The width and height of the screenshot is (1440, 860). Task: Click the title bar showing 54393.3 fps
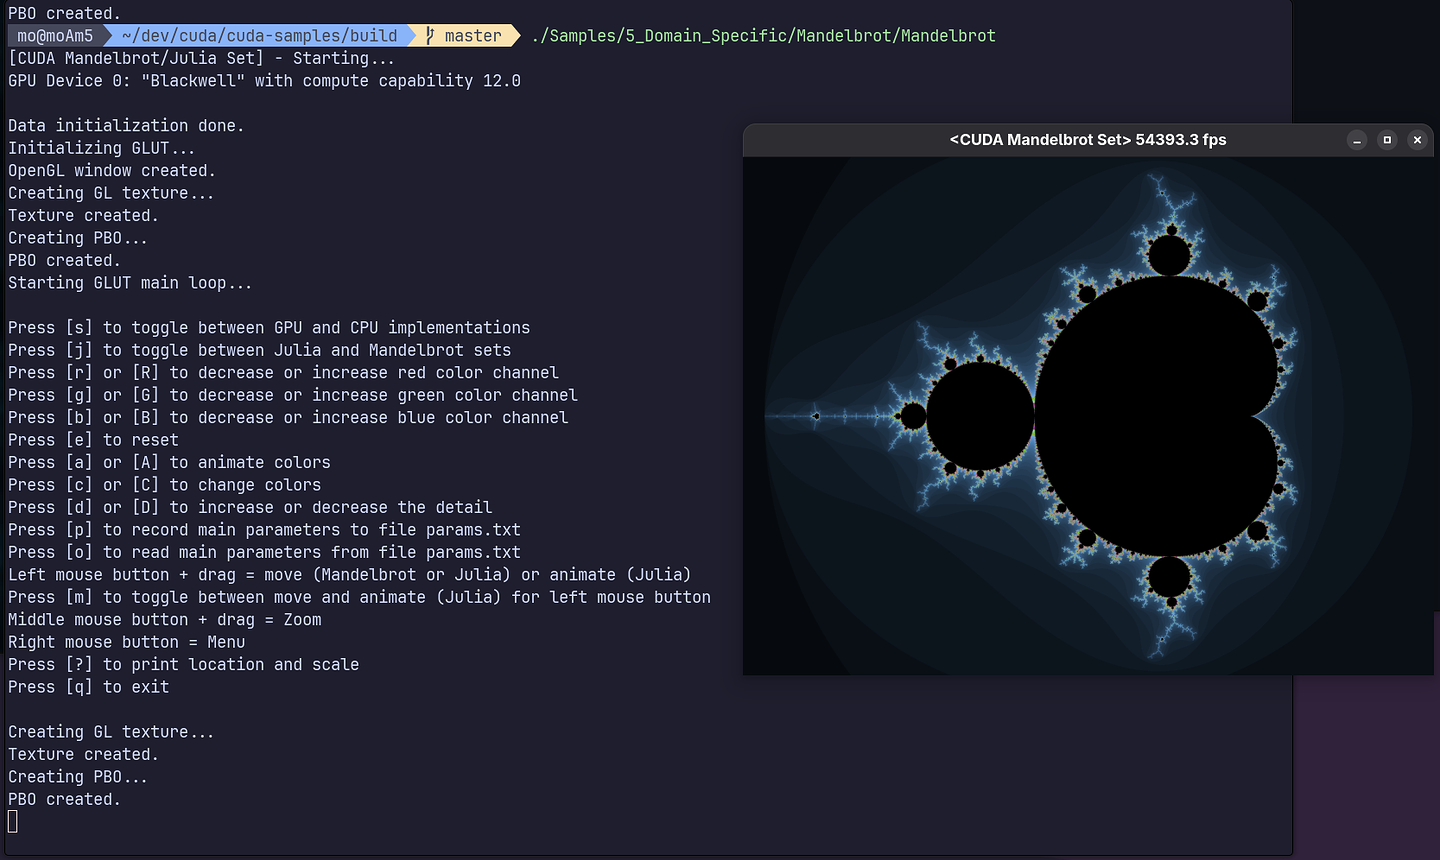[1088, 140]
